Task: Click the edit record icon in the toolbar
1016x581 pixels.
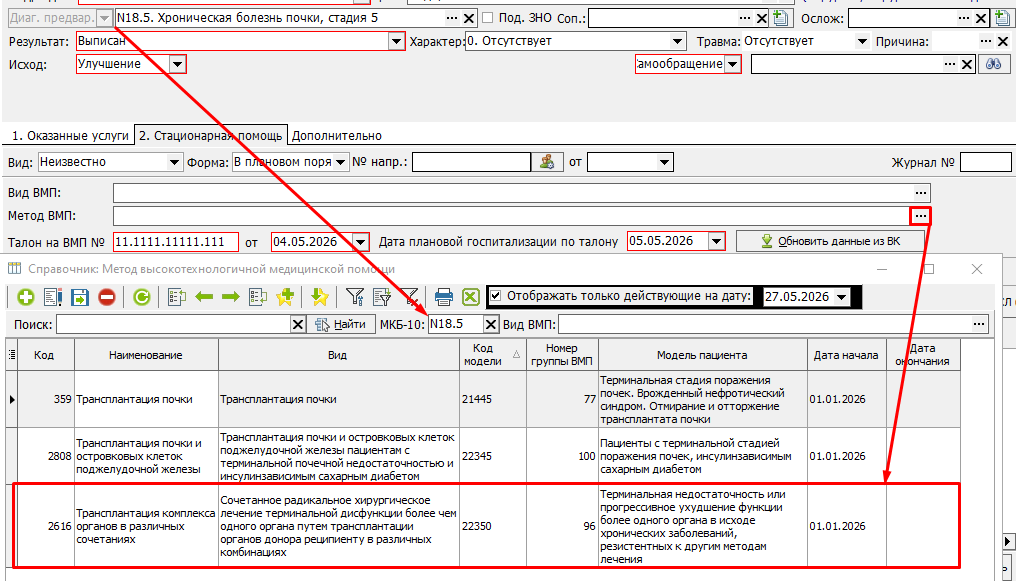Action: pyautogui.click(x=52, y=297)
